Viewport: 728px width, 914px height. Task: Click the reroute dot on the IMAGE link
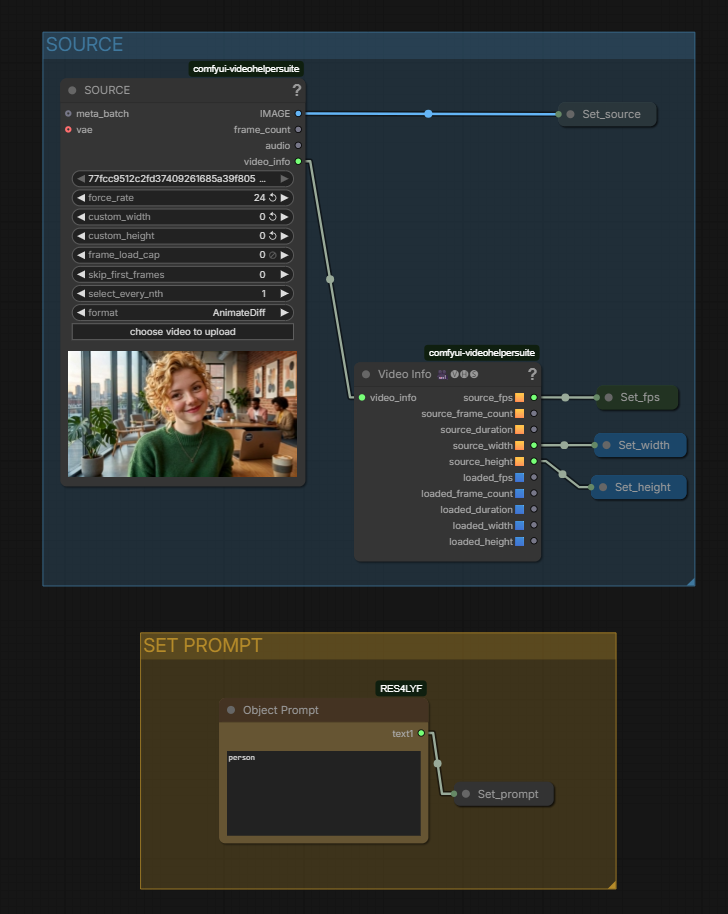tap(428, 114)
